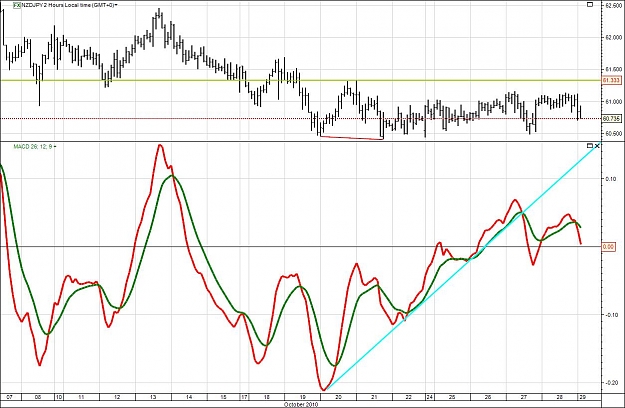Click date label 24 on the time axis
This screenshot has height=408, width=625.
pos(429,397)
